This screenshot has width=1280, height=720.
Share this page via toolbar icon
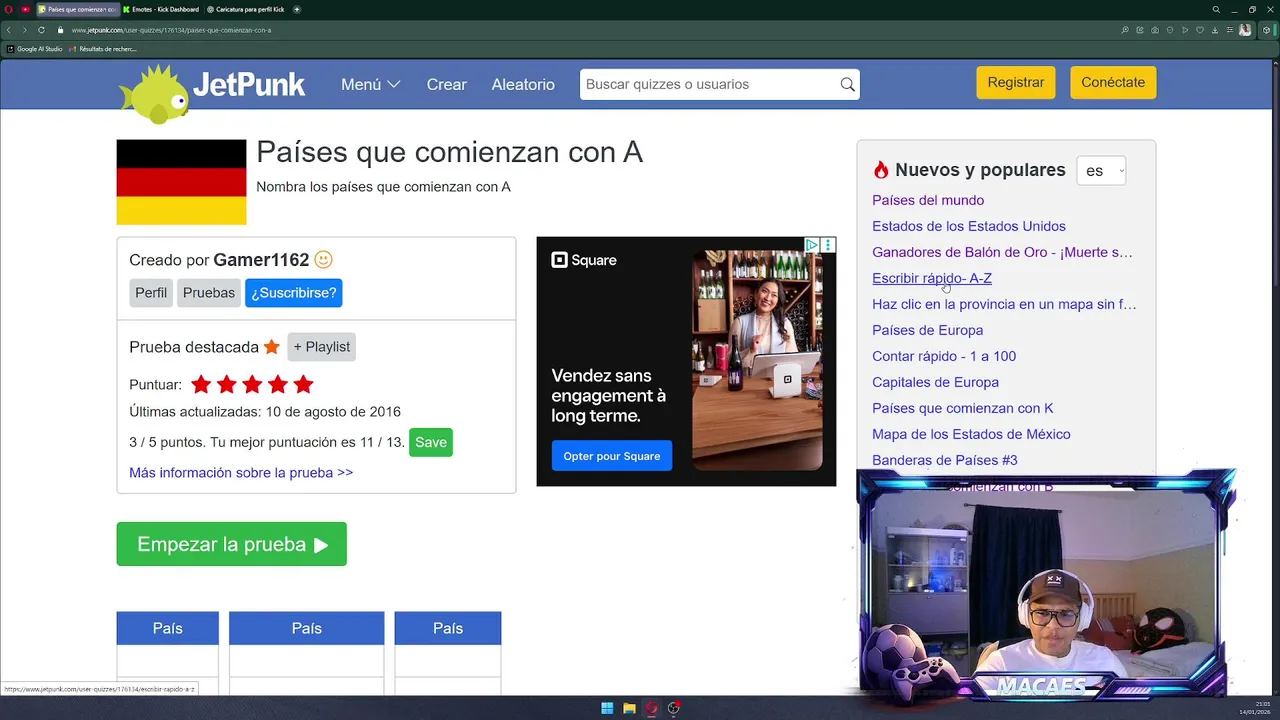coord(1140,30)
